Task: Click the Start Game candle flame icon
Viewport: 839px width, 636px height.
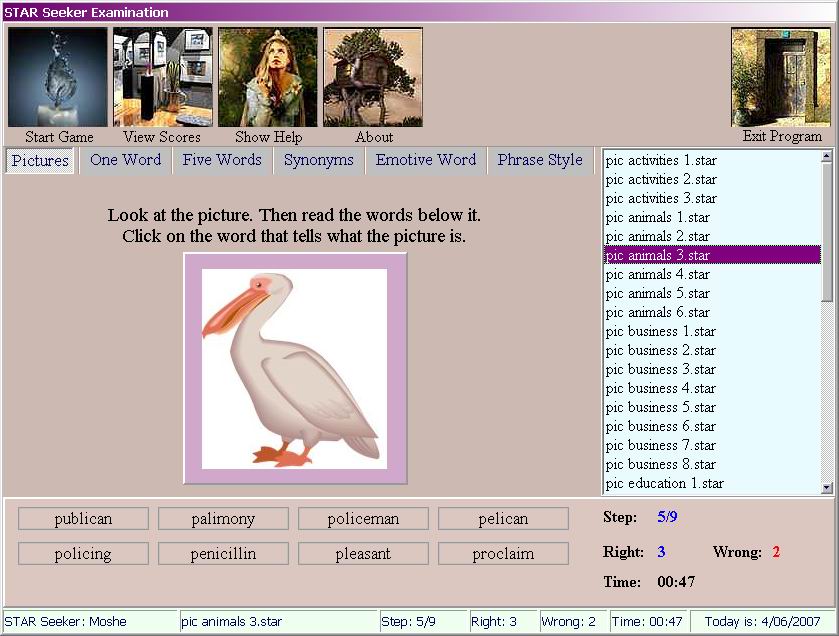Action: click(58, 77)
